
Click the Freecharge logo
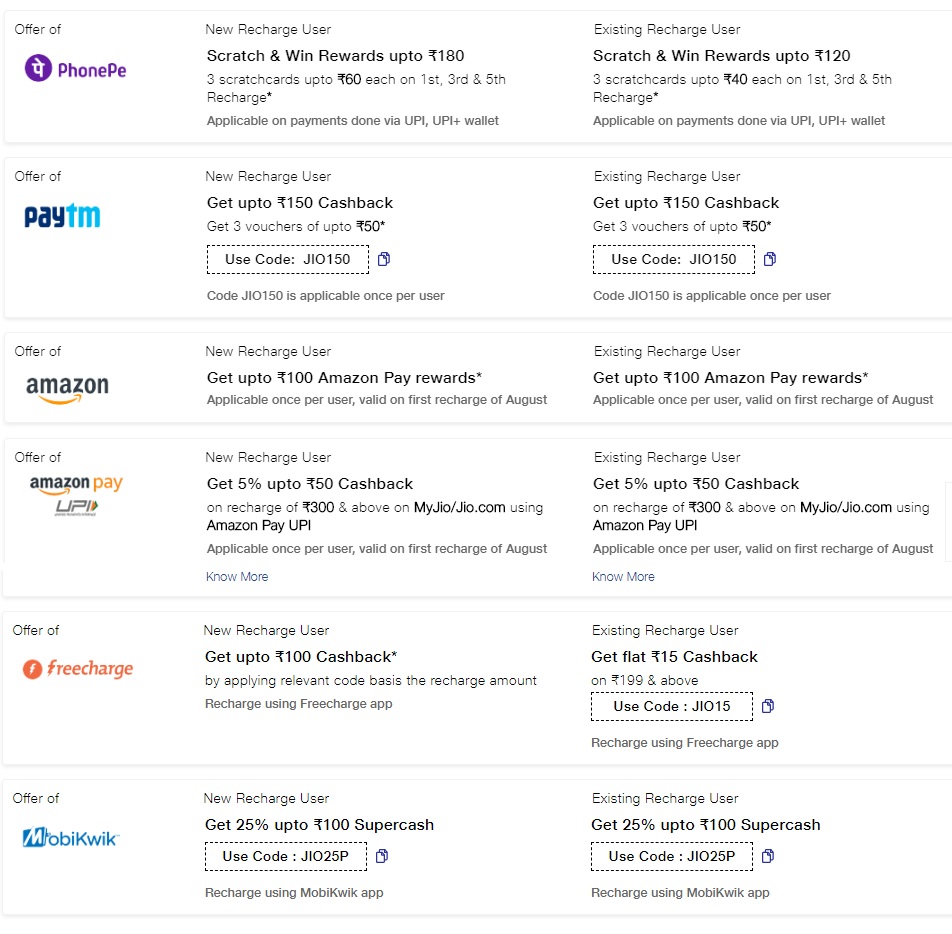(78, 669)
